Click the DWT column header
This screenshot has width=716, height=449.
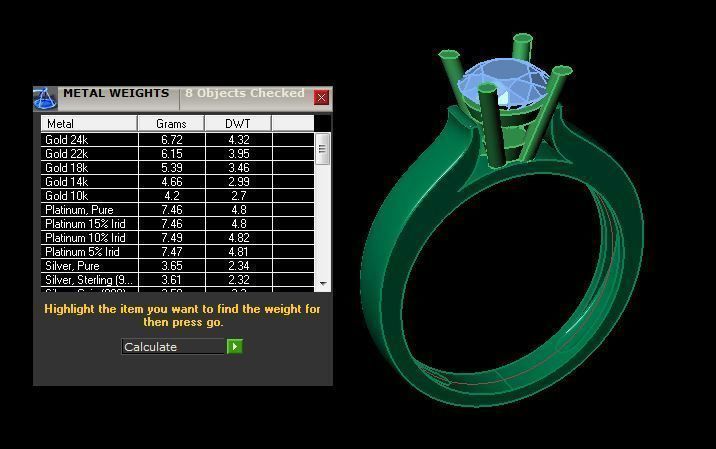click(x=238, y=123)
